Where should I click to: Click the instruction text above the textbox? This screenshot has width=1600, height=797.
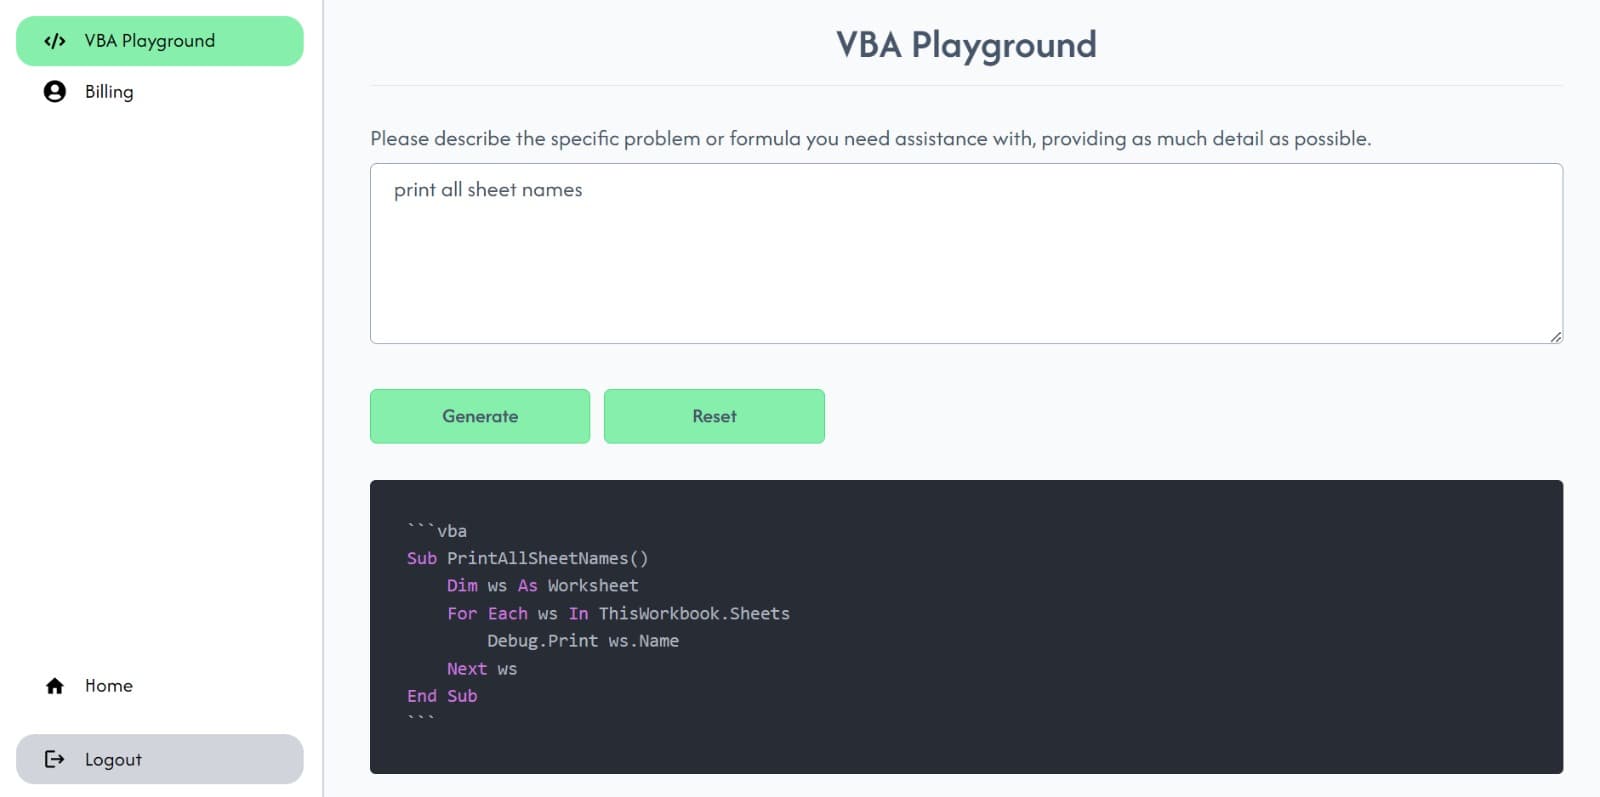click(x=870, y=139)
